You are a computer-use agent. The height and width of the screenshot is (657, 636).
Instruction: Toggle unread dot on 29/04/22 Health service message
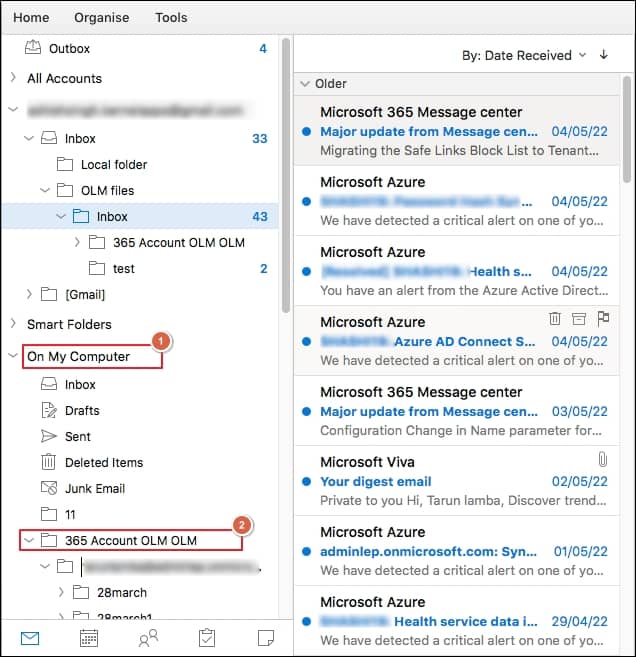(x=306, y=621)
